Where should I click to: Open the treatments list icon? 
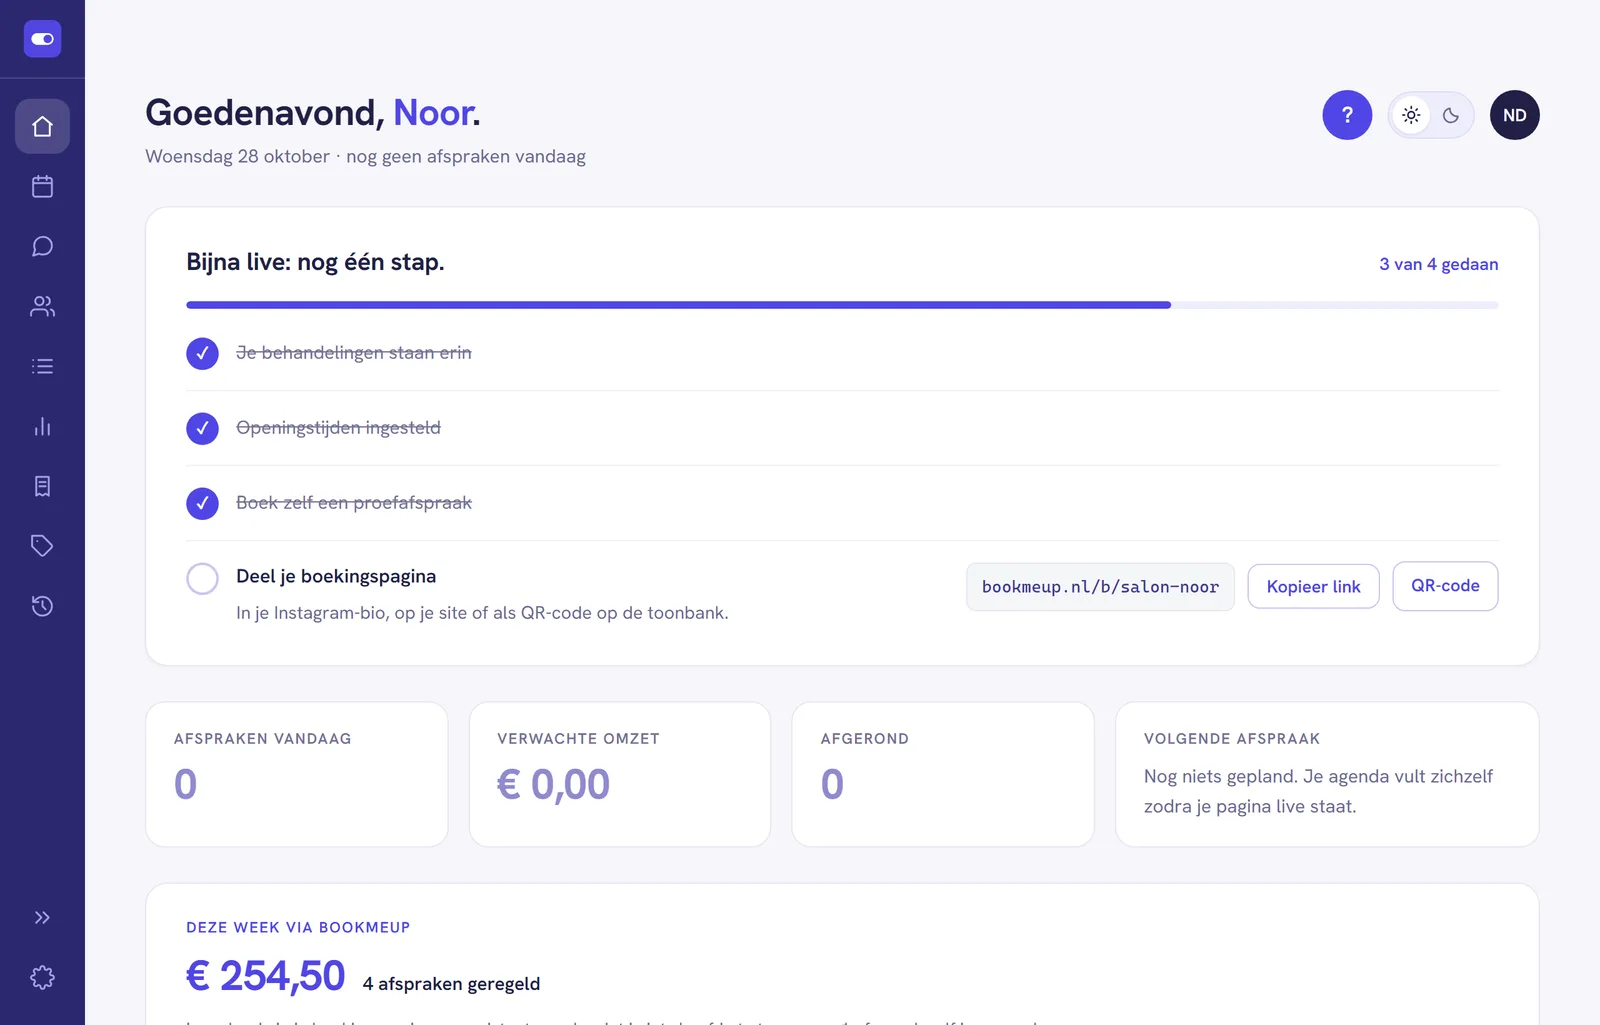coord(42,366)
